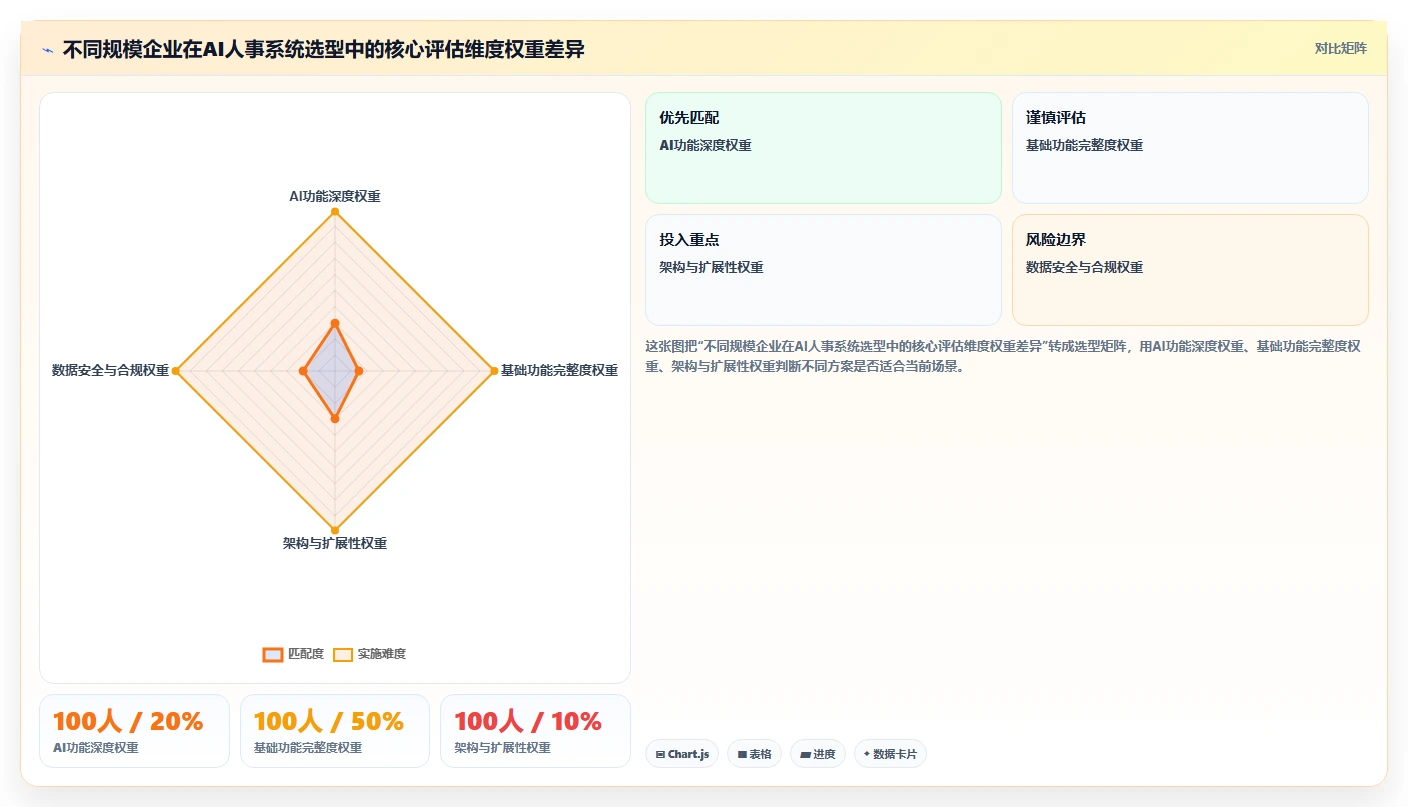Click the bottom outer radar data point
Viewport: 1408px width, 807px height.
(x=335, y=530)
